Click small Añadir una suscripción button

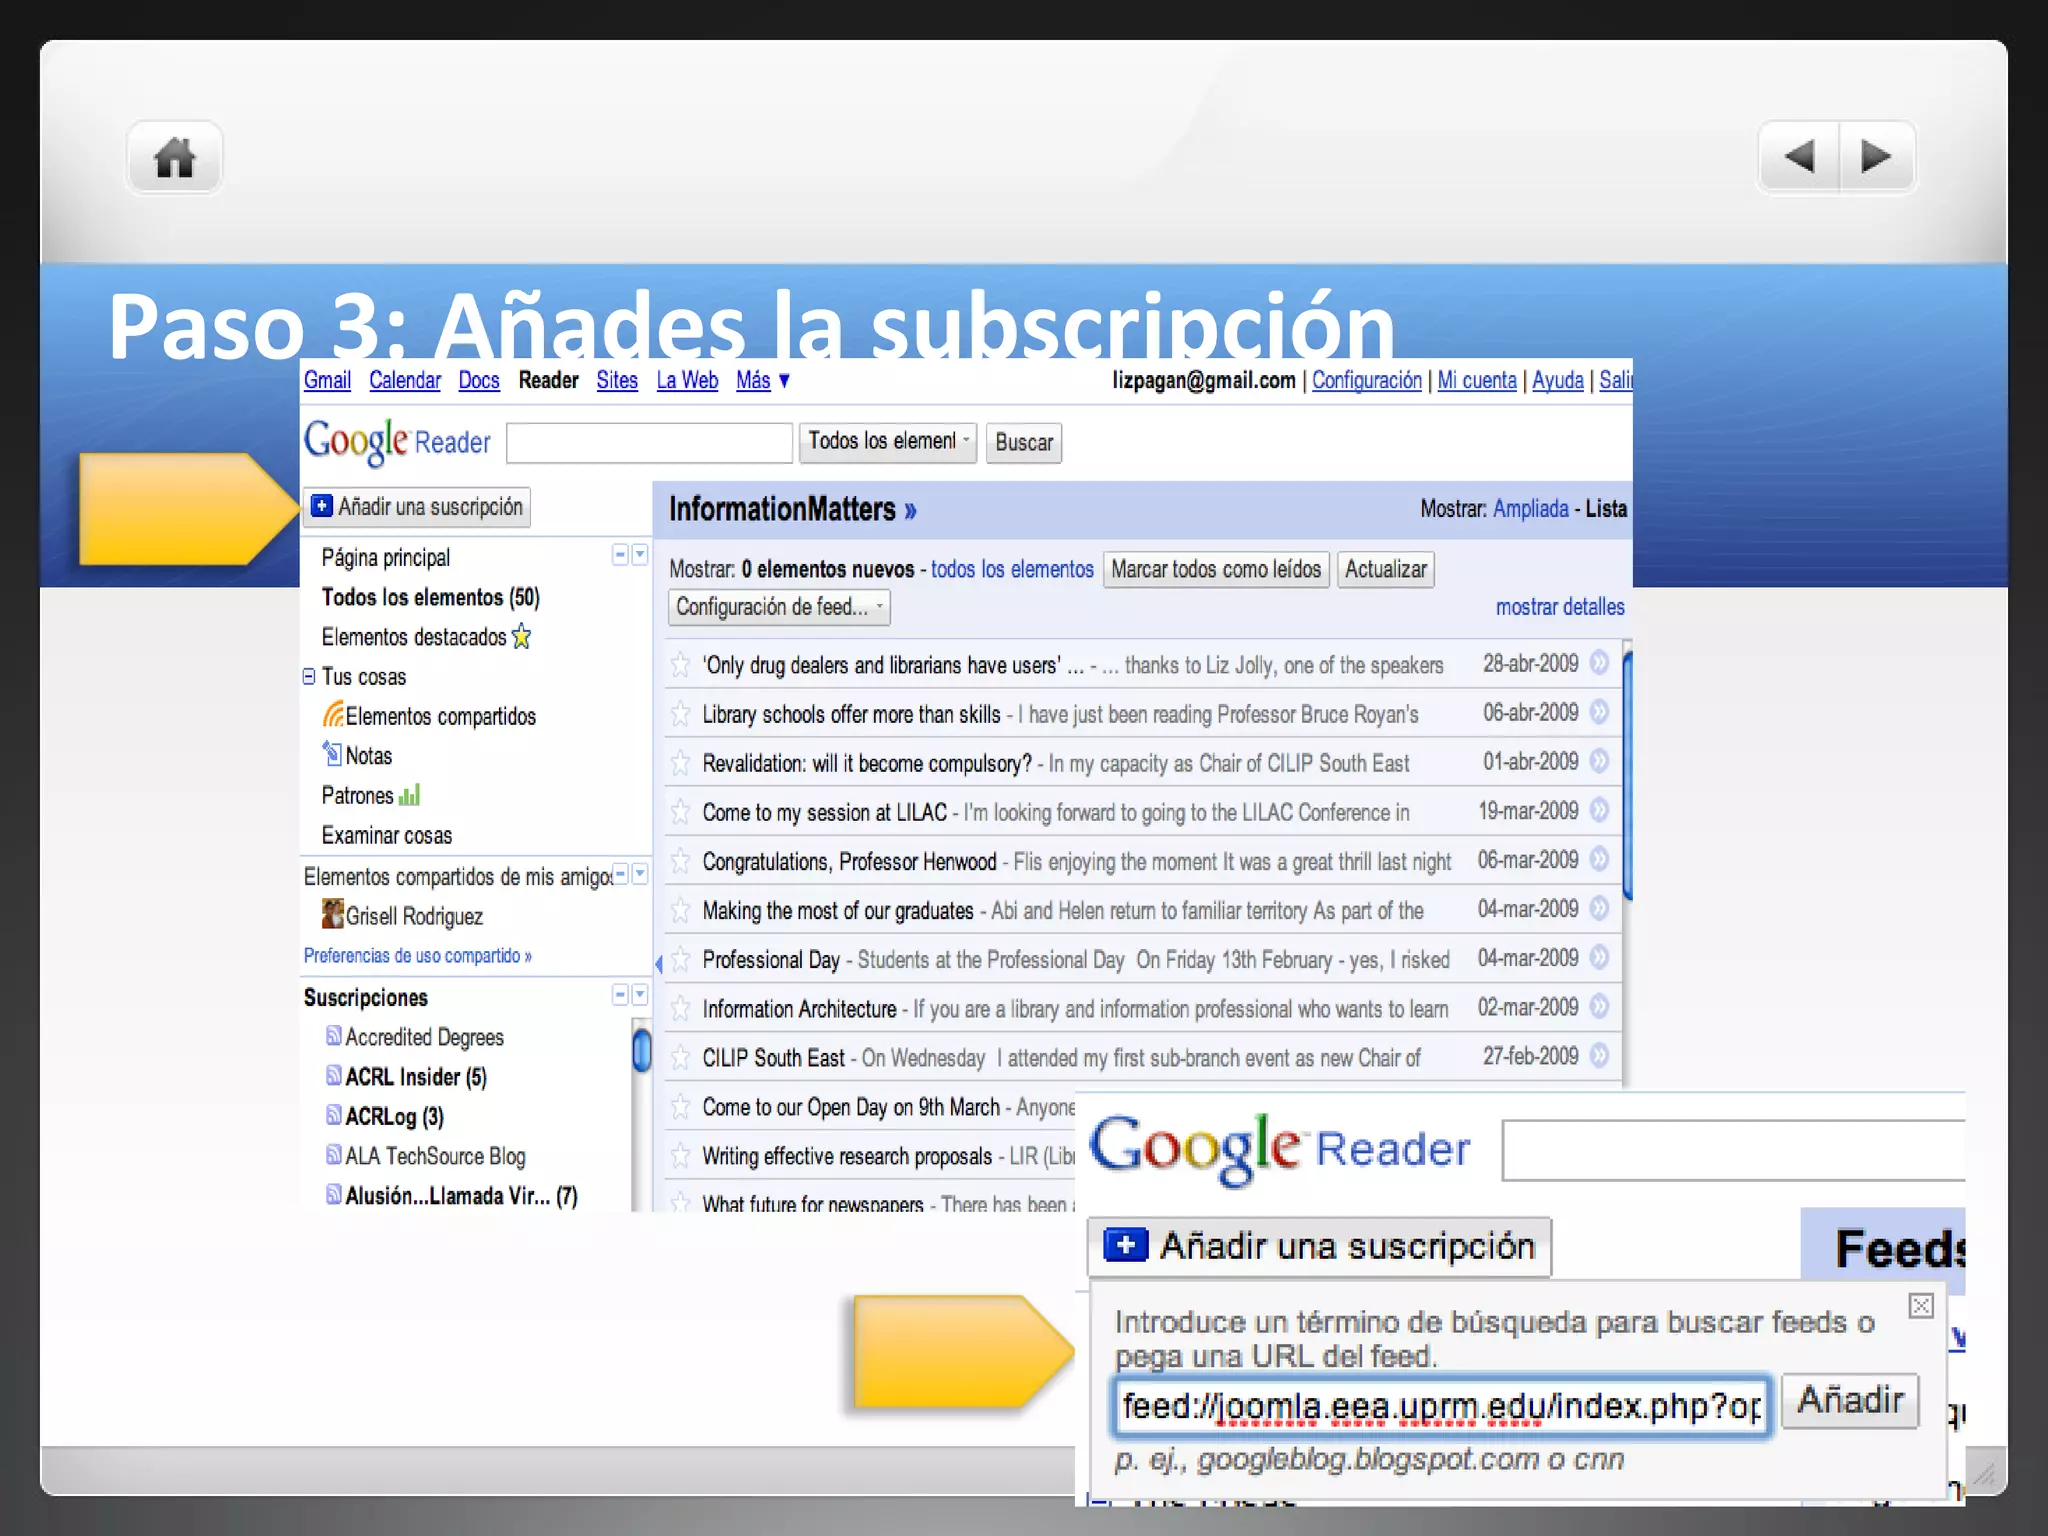416,507
